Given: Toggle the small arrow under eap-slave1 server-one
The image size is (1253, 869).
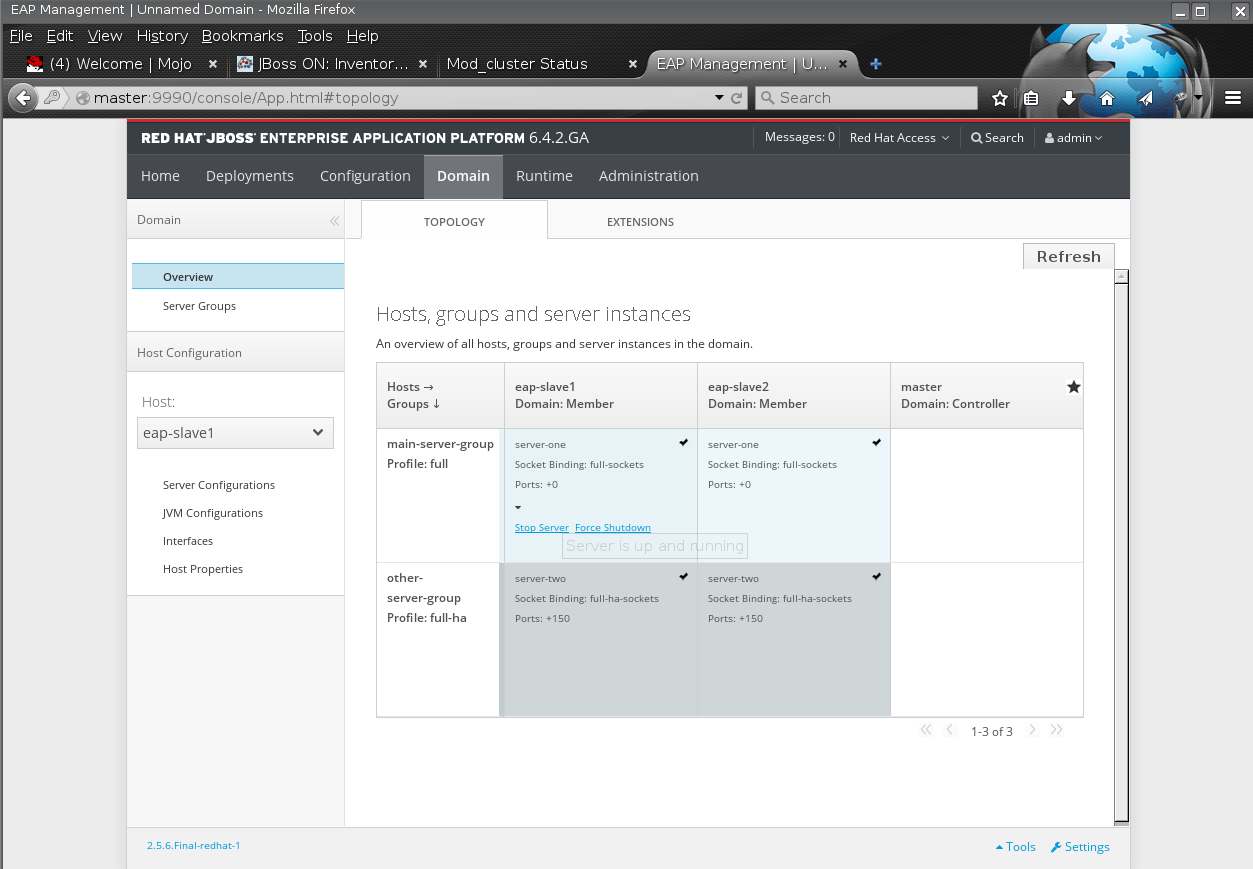Looking at the screenshot, I should tap(518, 508).
